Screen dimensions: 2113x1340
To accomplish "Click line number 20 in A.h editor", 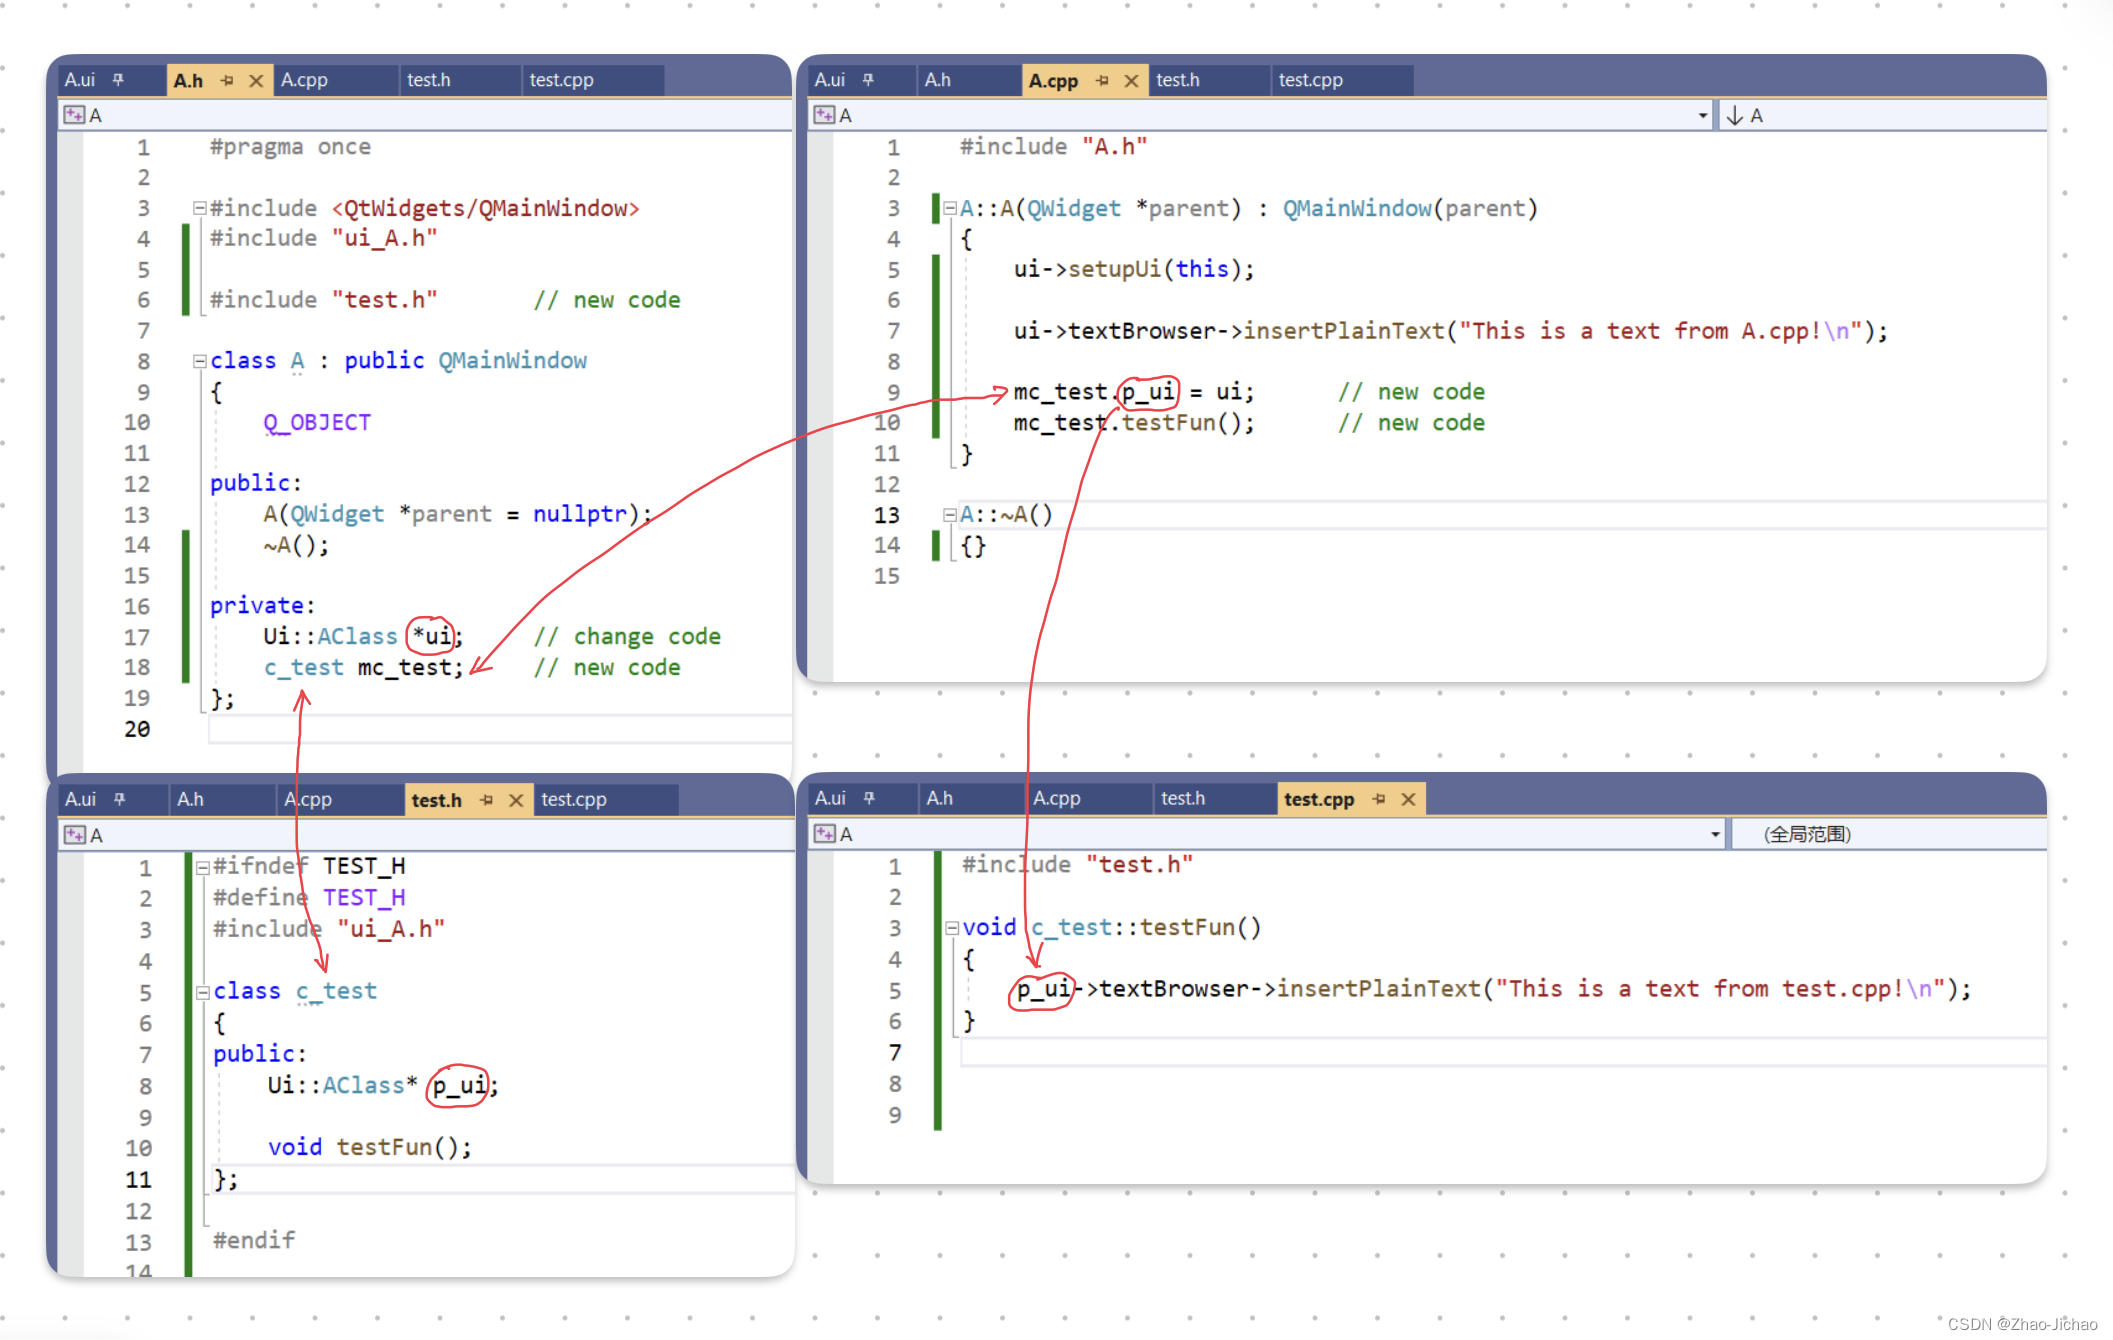I will (137, 729).
